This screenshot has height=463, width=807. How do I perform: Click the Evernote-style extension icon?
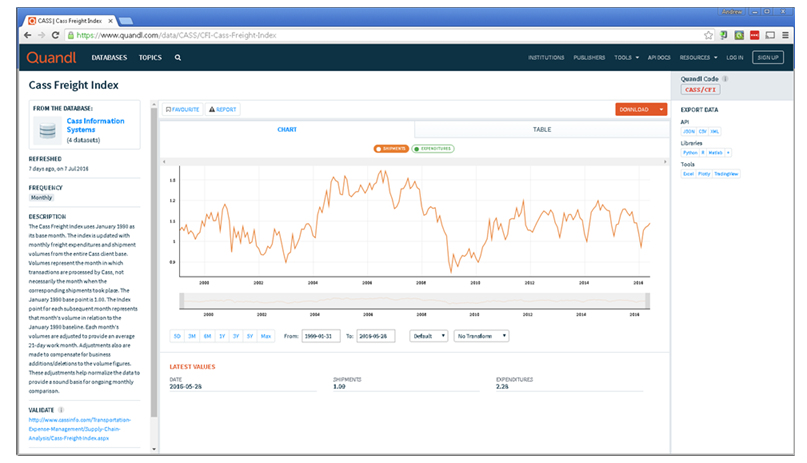click(x=724, y=35)
